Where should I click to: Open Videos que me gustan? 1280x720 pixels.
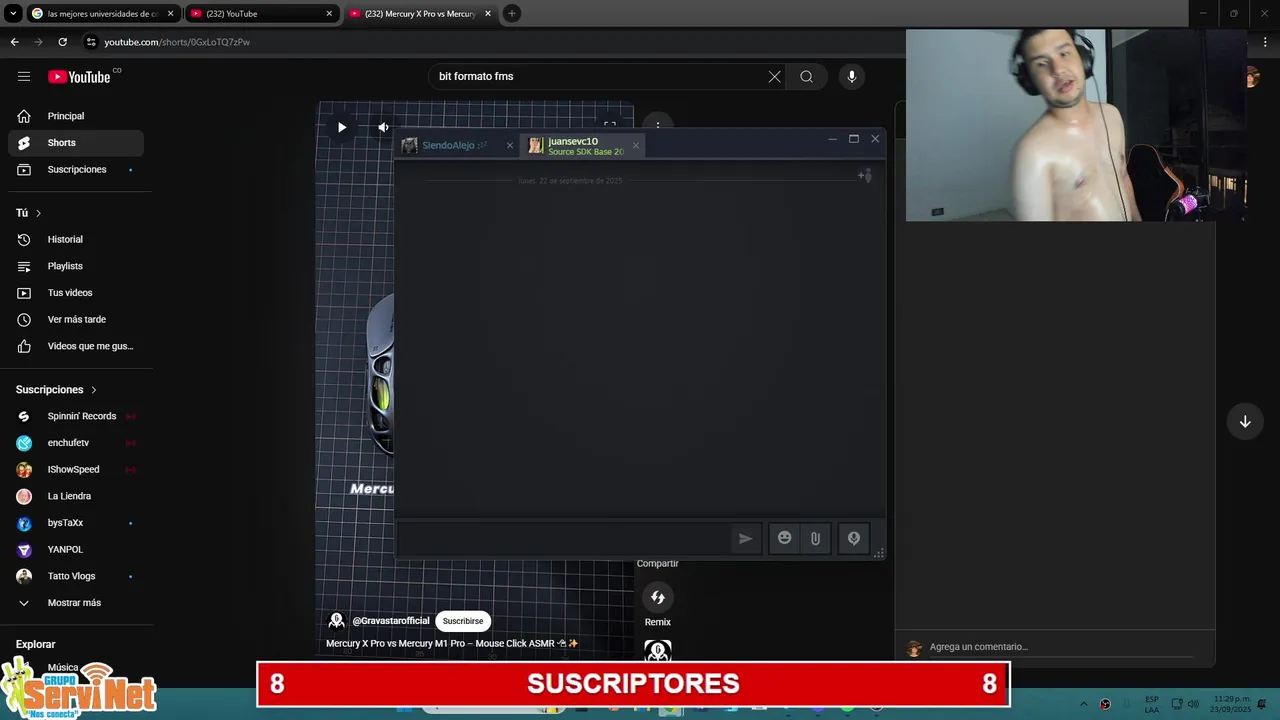click(x=76, y=346)
